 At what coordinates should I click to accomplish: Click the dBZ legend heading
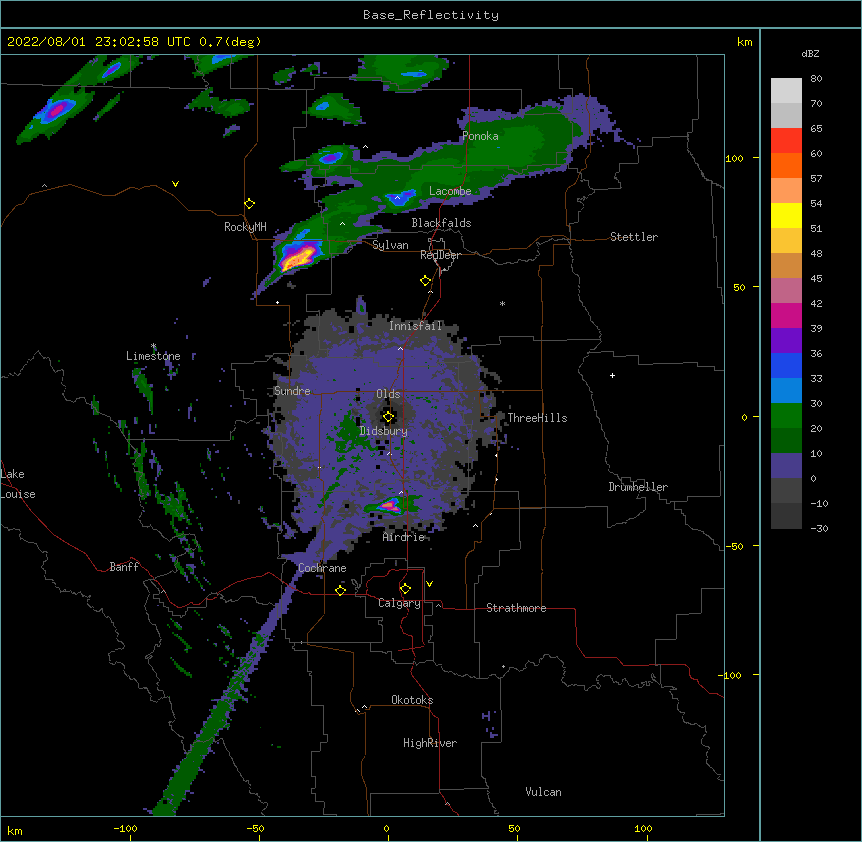[810, 54]
